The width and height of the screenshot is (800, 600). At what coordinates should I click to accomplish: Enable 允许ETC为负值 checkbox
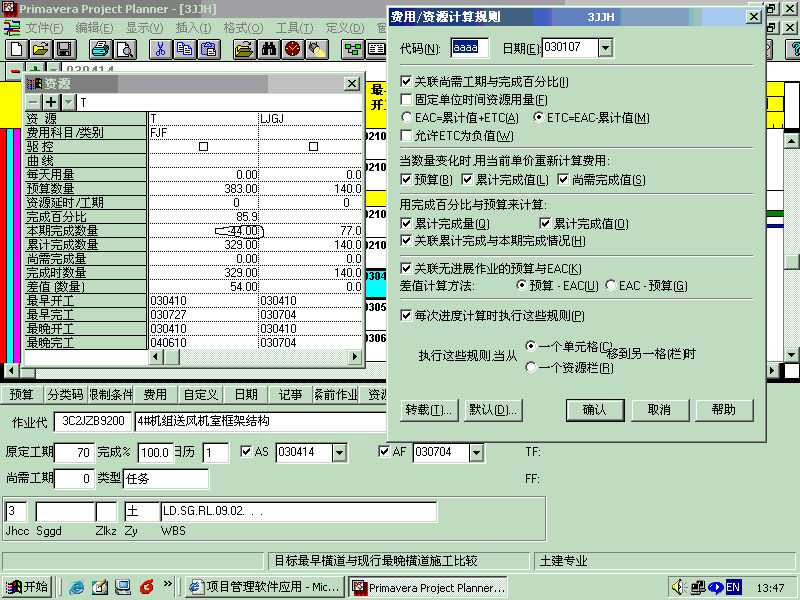(406, 136)
